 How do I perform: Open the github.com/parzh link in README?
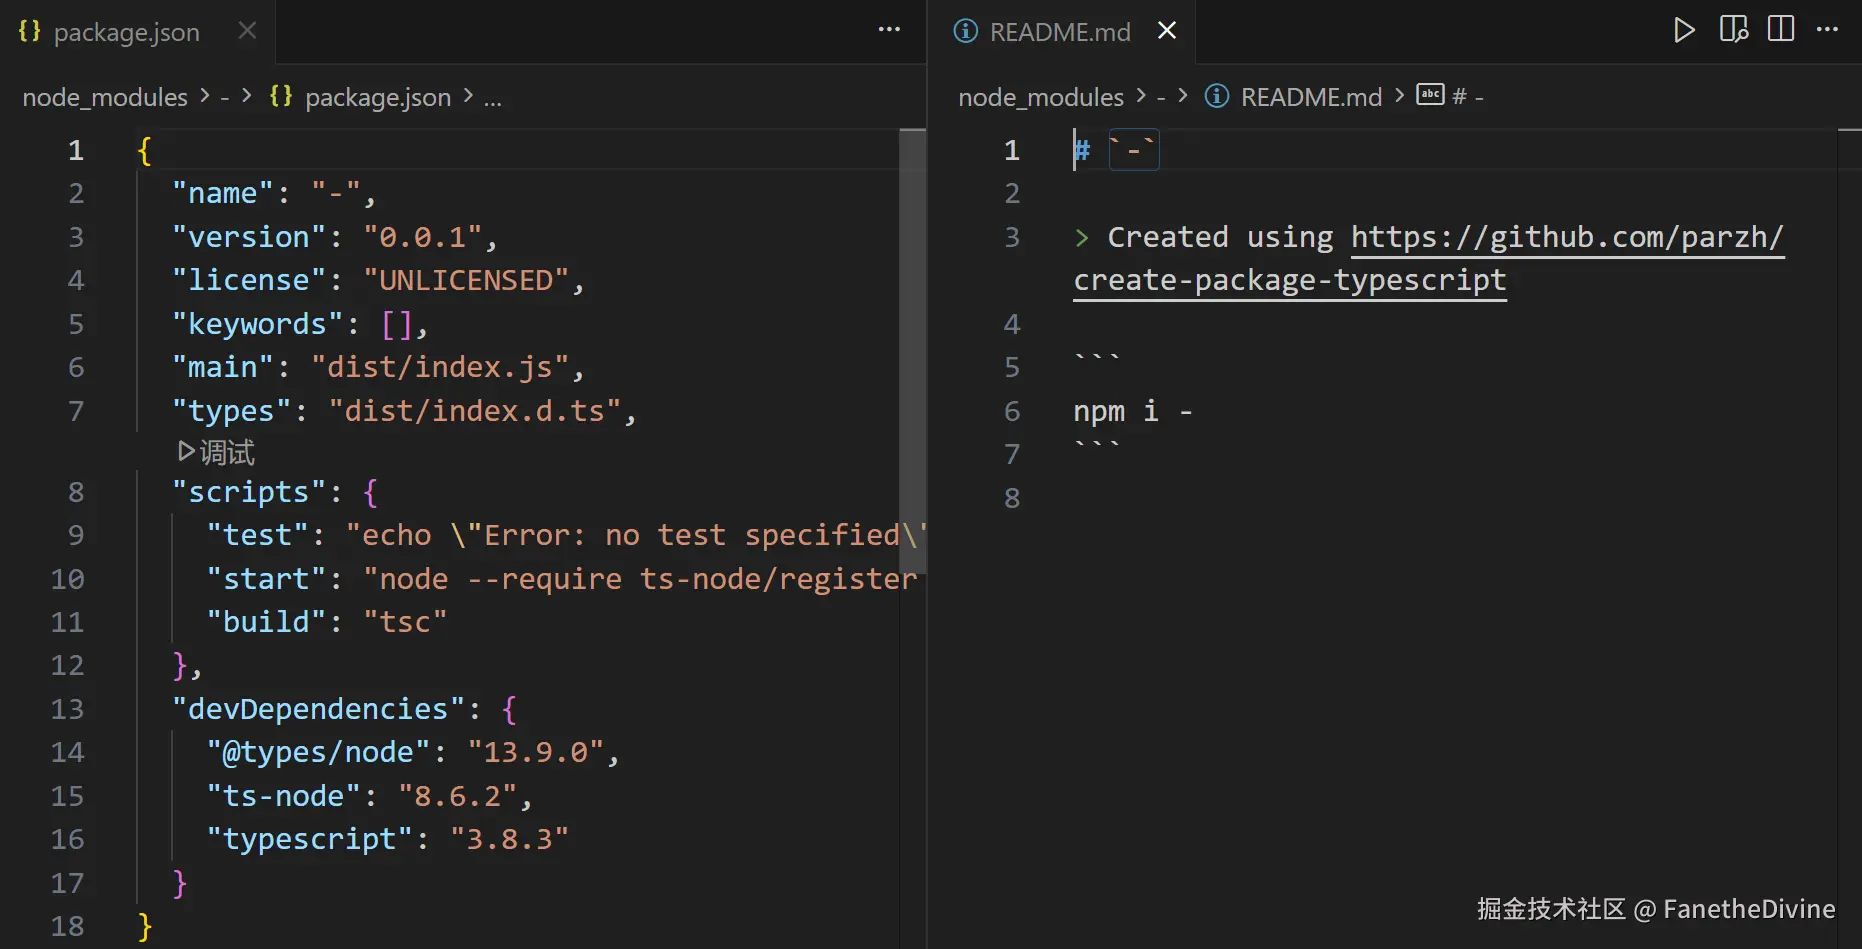click(1566, 238)
